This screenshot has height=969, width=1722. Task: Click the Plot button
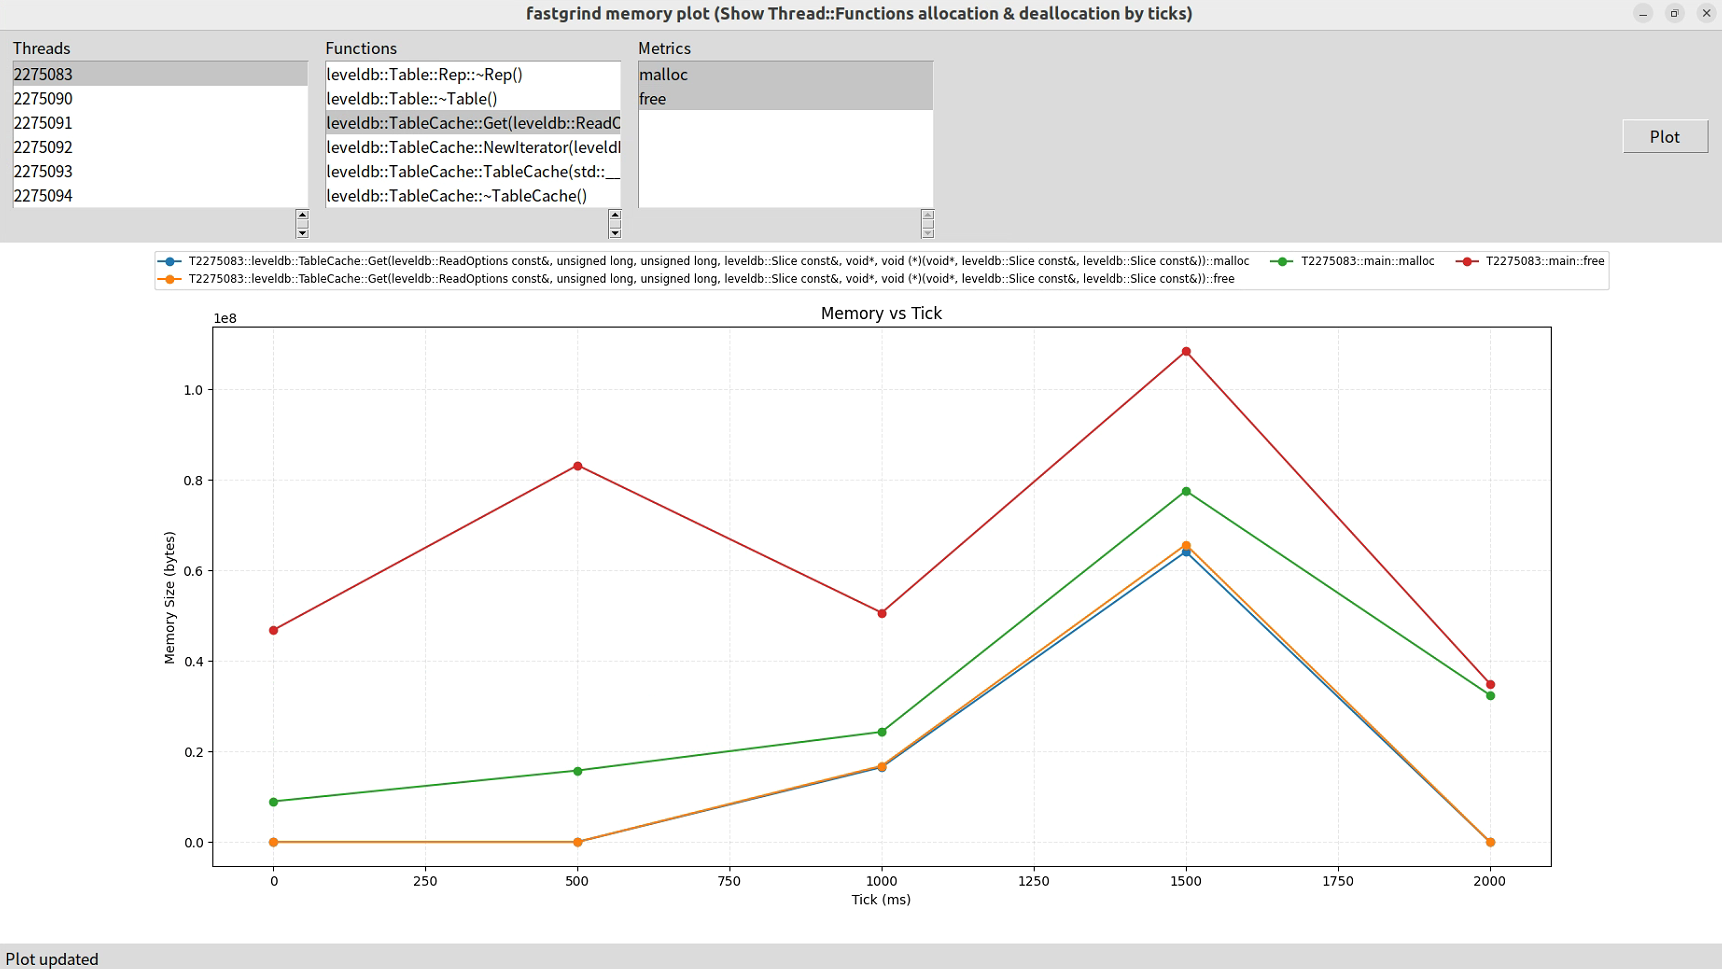pyautogui.click(x=1664, y=137)
